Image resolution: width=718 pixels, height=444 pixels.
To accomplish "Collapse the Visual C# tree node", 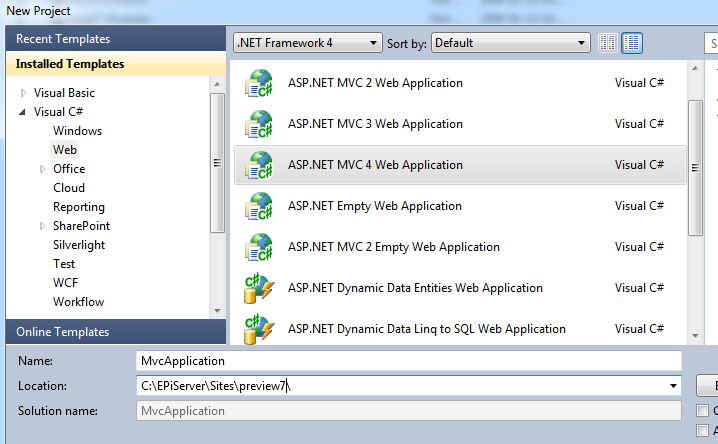I will coord(24,112).
